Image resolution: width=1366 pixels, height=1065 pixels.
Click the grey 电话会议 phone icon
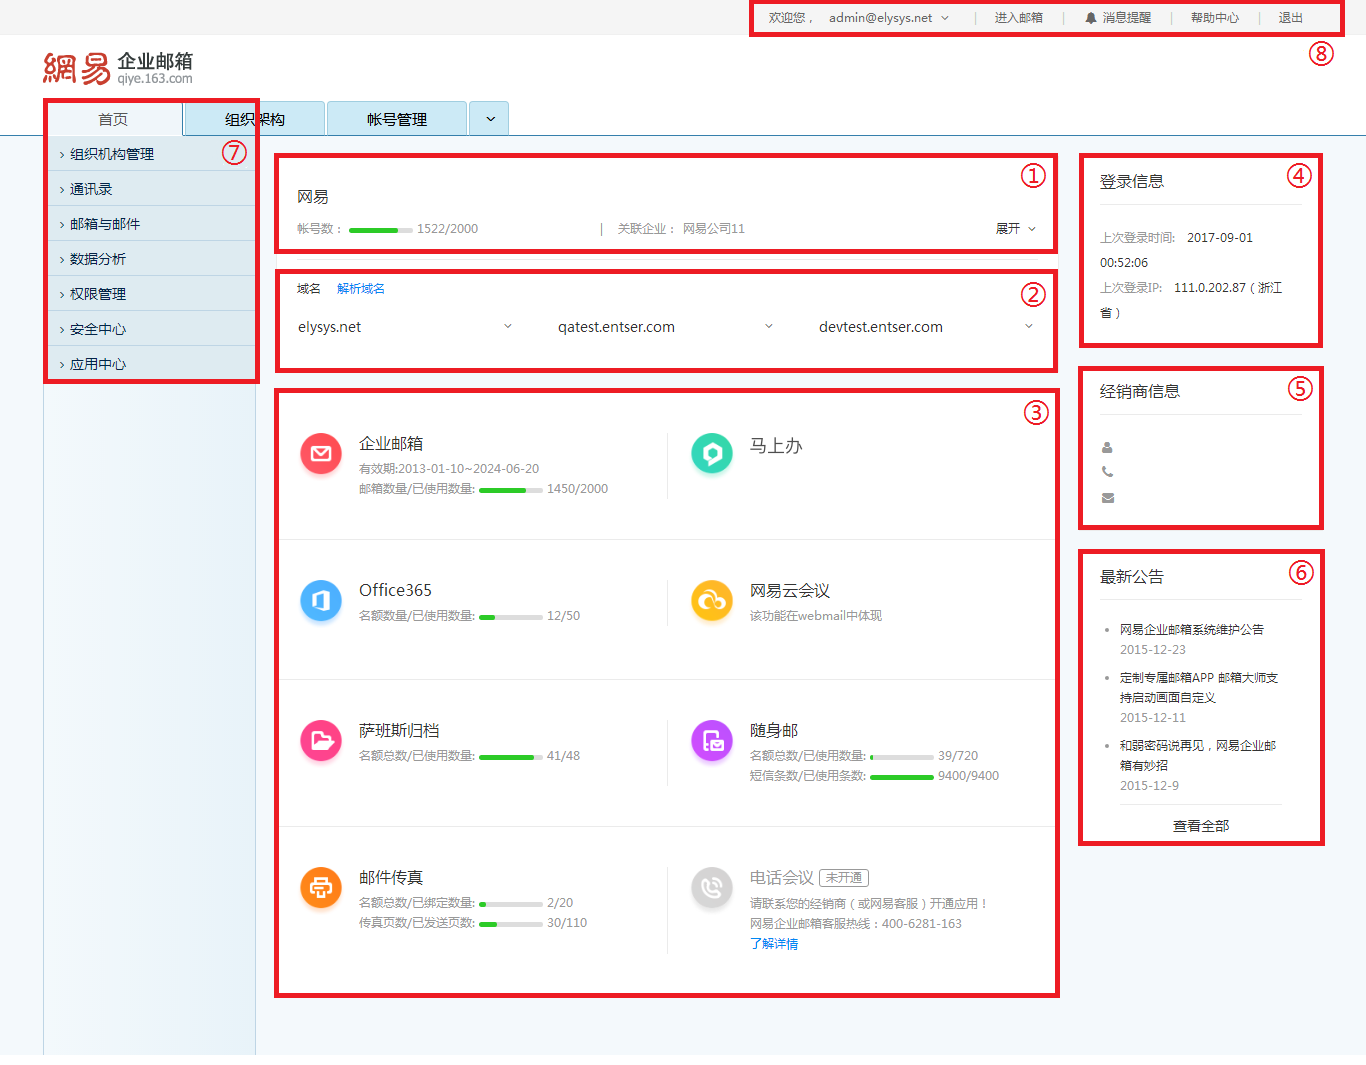[x=712, y=888]
